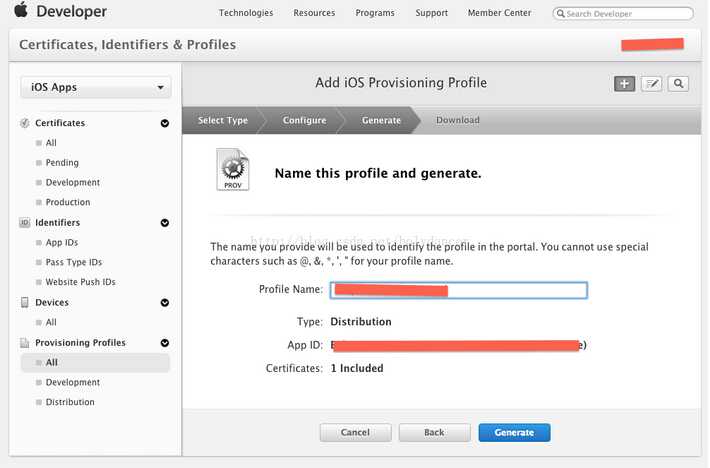
Task: Collapse the Provisioning Profiles section arrow
Action: click(165, 343)
